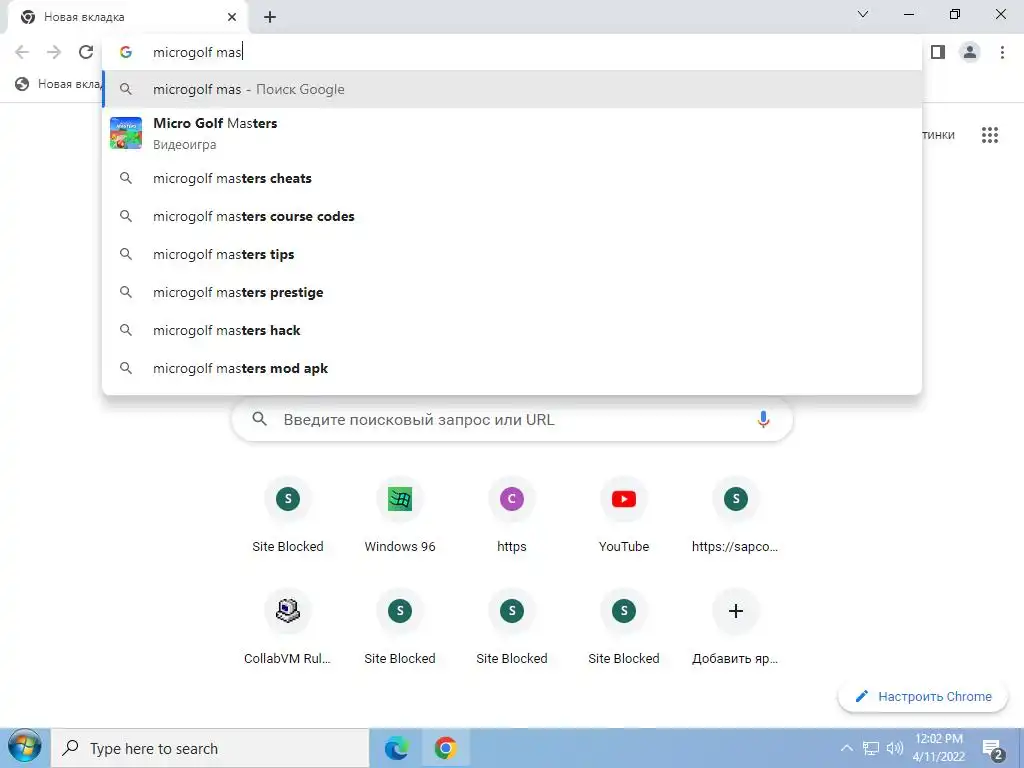Open the Windows 96 shortcut tile

click(400, 516)
